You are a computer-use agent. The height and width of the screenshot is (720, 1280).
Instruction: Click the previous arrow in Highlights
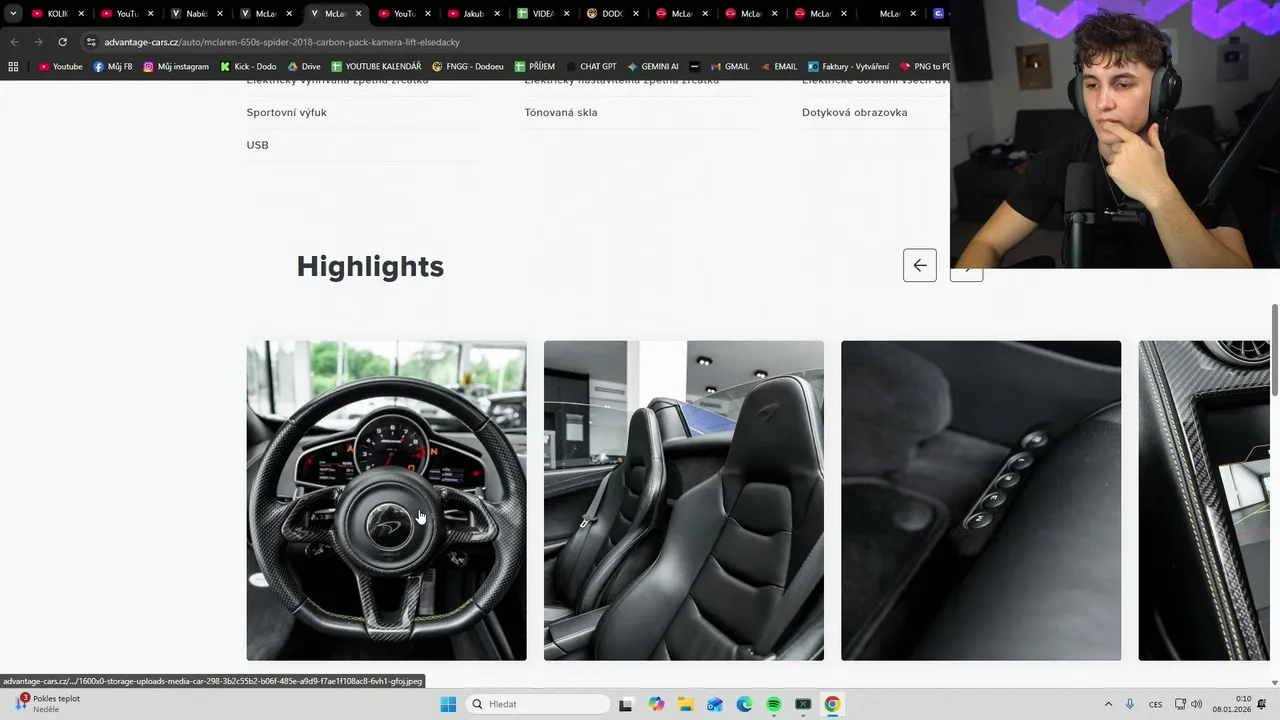(920, 265)
